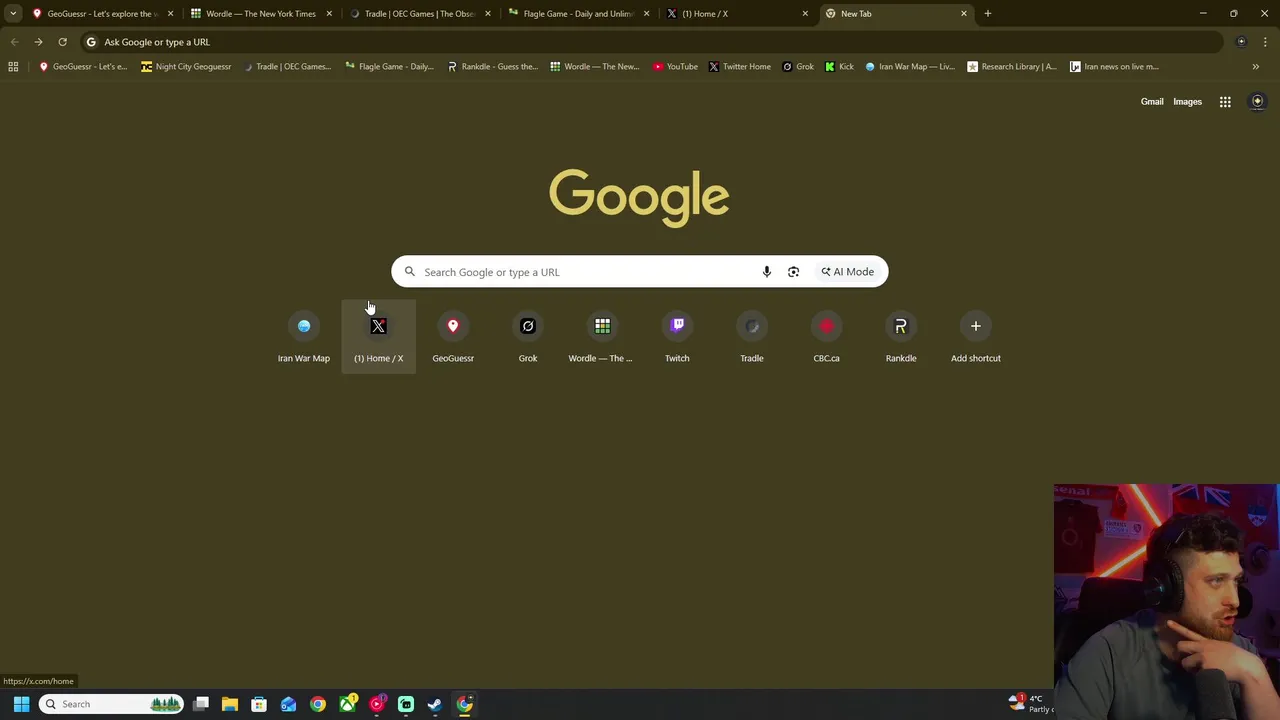This screenshot has width=1280, height=720.
Task: Open the Tradle shortcut tile
Action: click(x=752, y=337)
